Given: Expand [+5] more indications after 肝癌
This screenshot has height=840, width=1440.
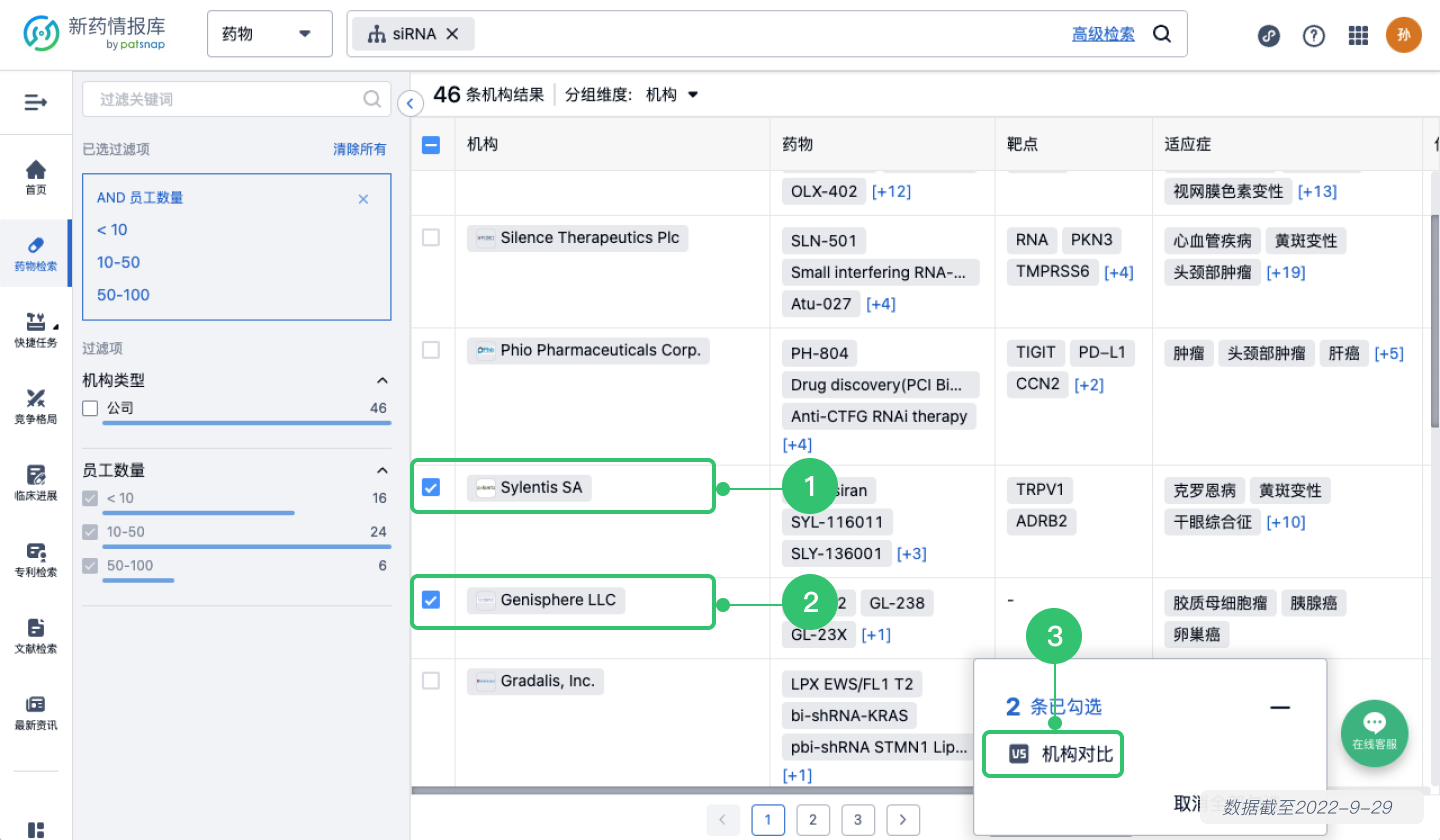Looking at the screenshot, I should point(1389,353).
